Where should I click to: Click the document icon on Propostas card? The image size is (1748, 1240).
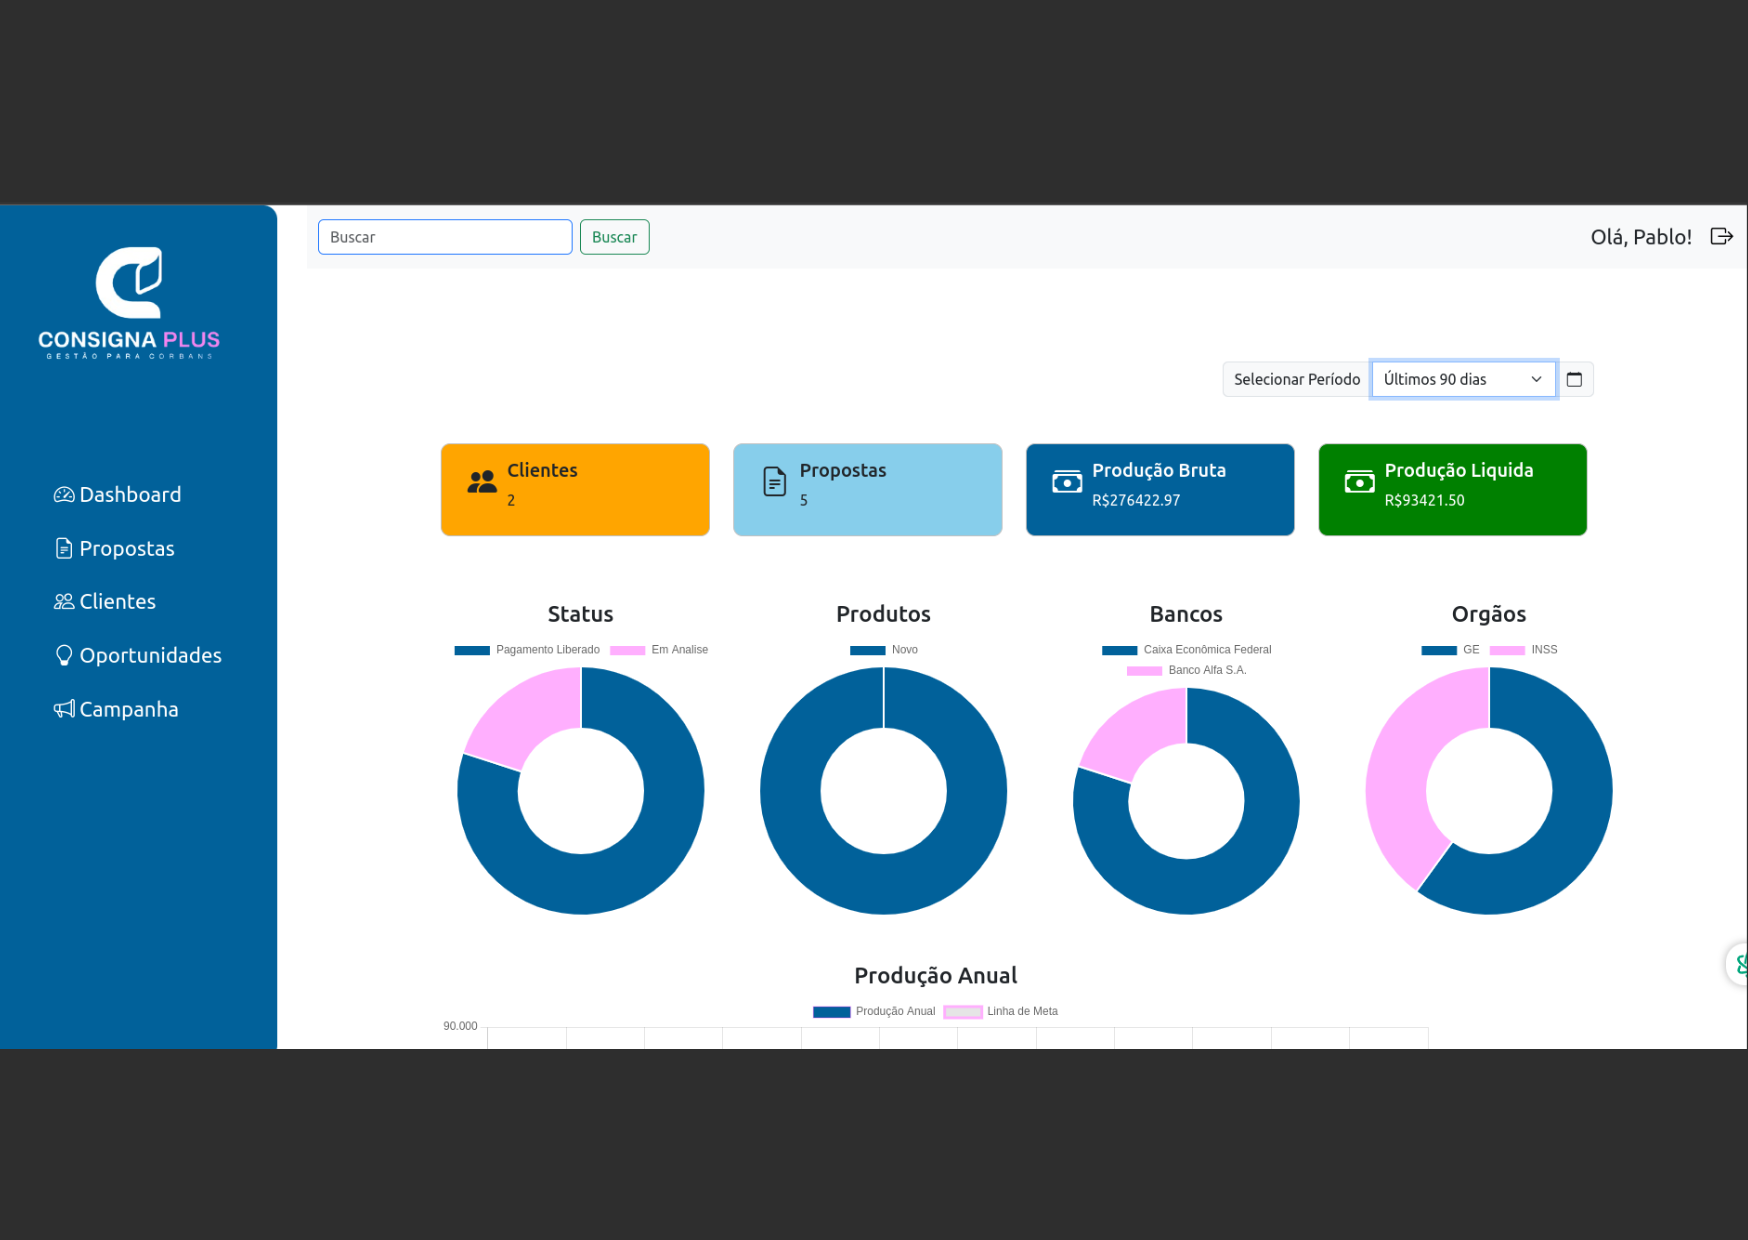click(x=775, y=482)
